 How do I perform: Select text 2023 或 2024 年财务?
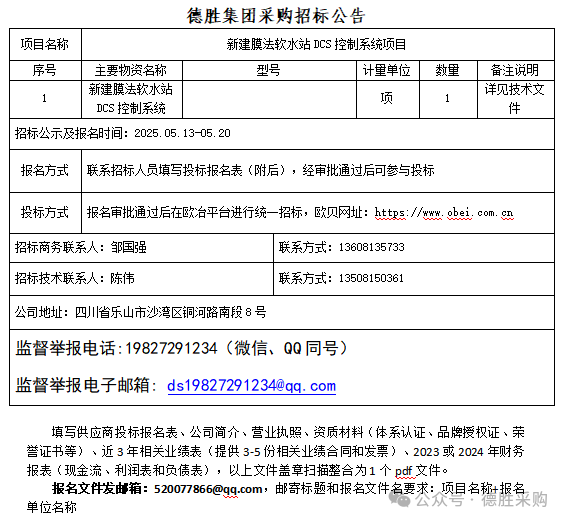(469, 451)
